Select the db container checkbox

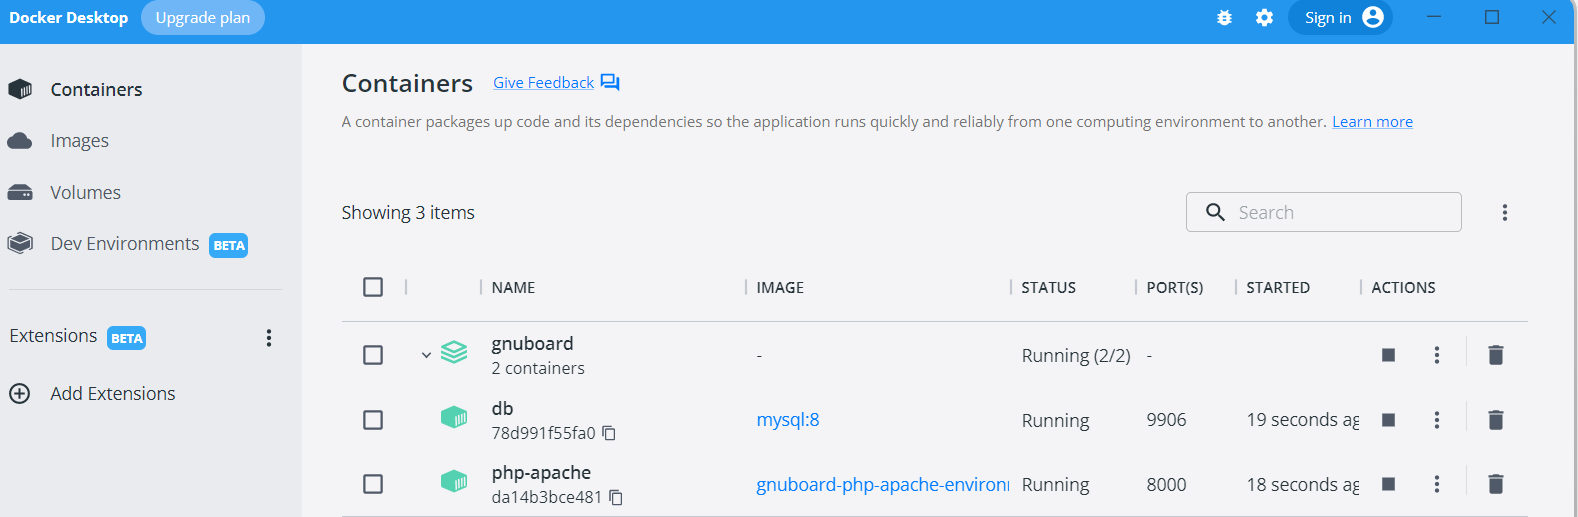tap(373, 420)
